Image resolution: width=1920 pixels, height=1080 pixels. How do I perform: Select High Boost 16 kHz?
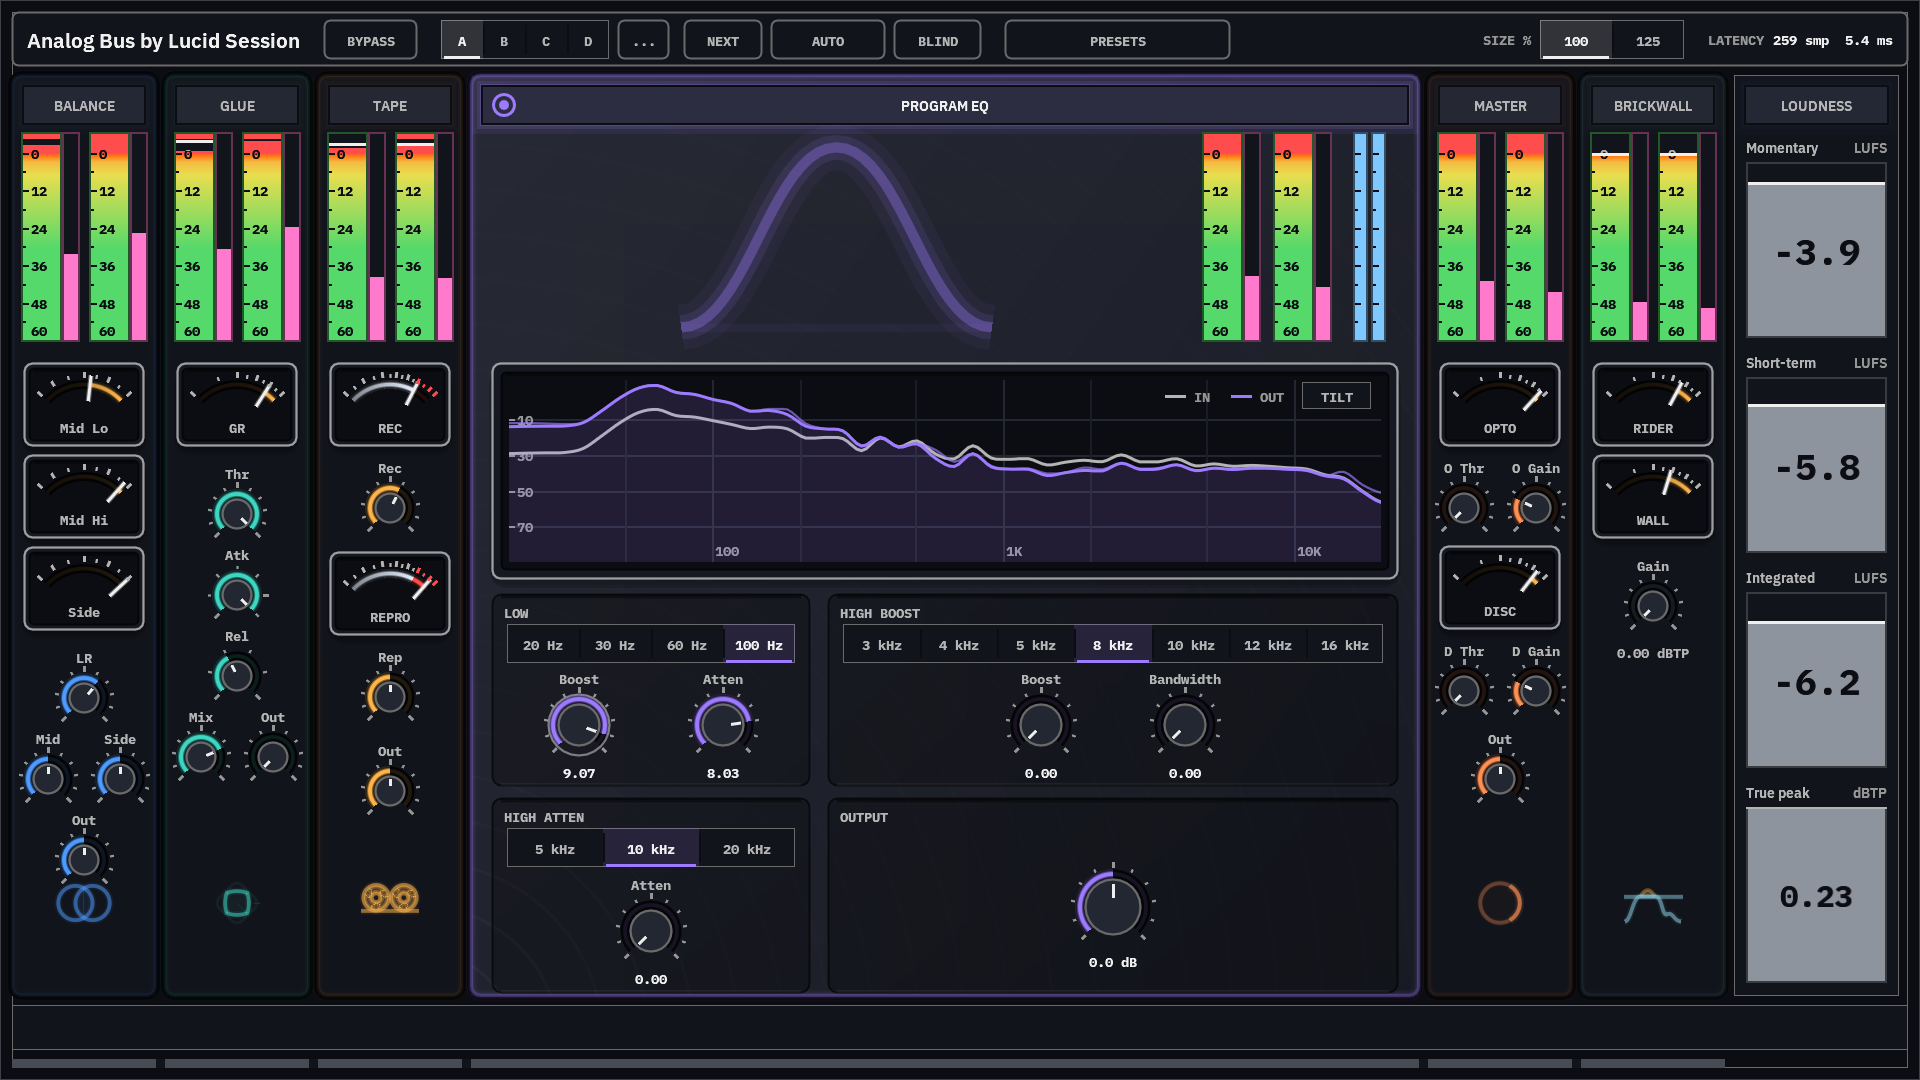tap(1345, 645)
